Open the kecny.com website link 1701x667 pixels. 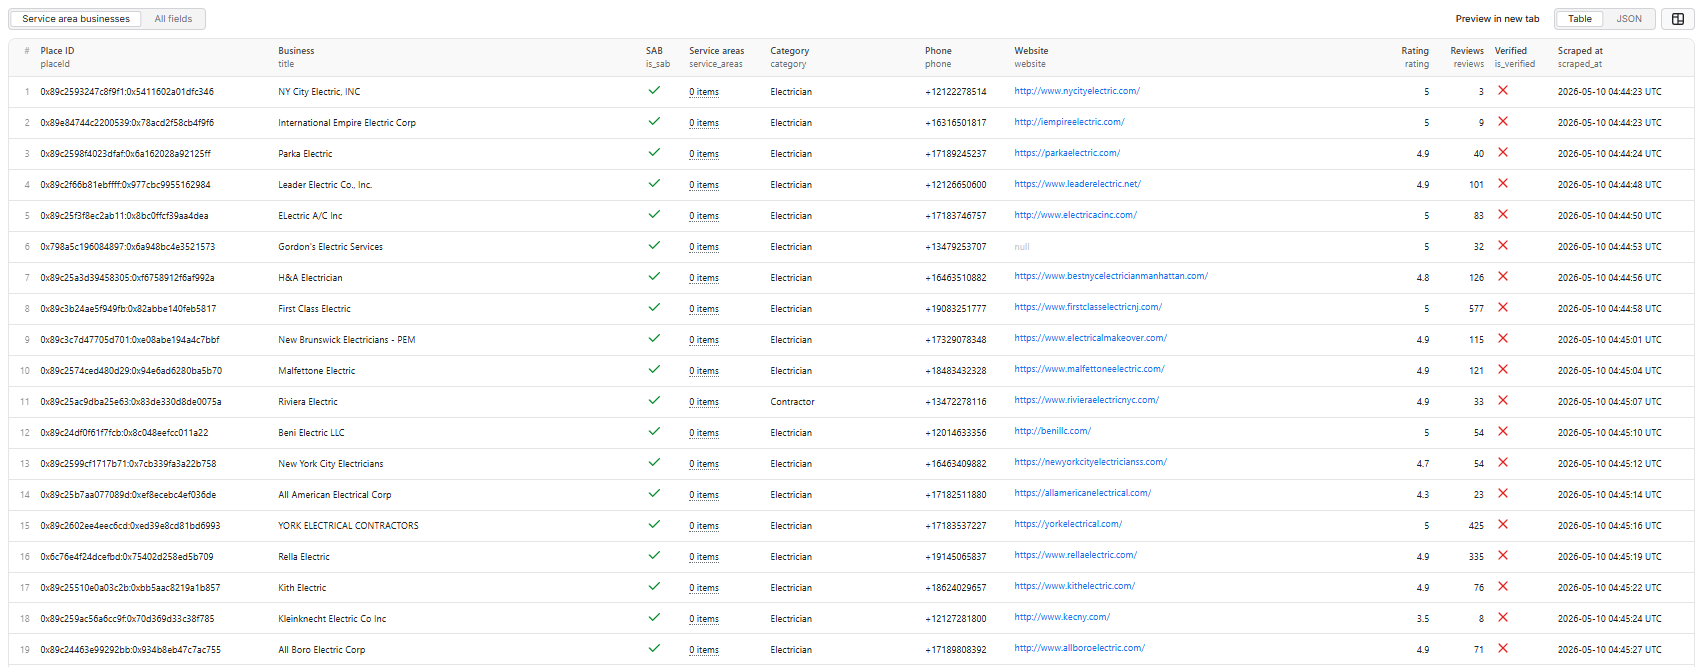pos(1062,617)
